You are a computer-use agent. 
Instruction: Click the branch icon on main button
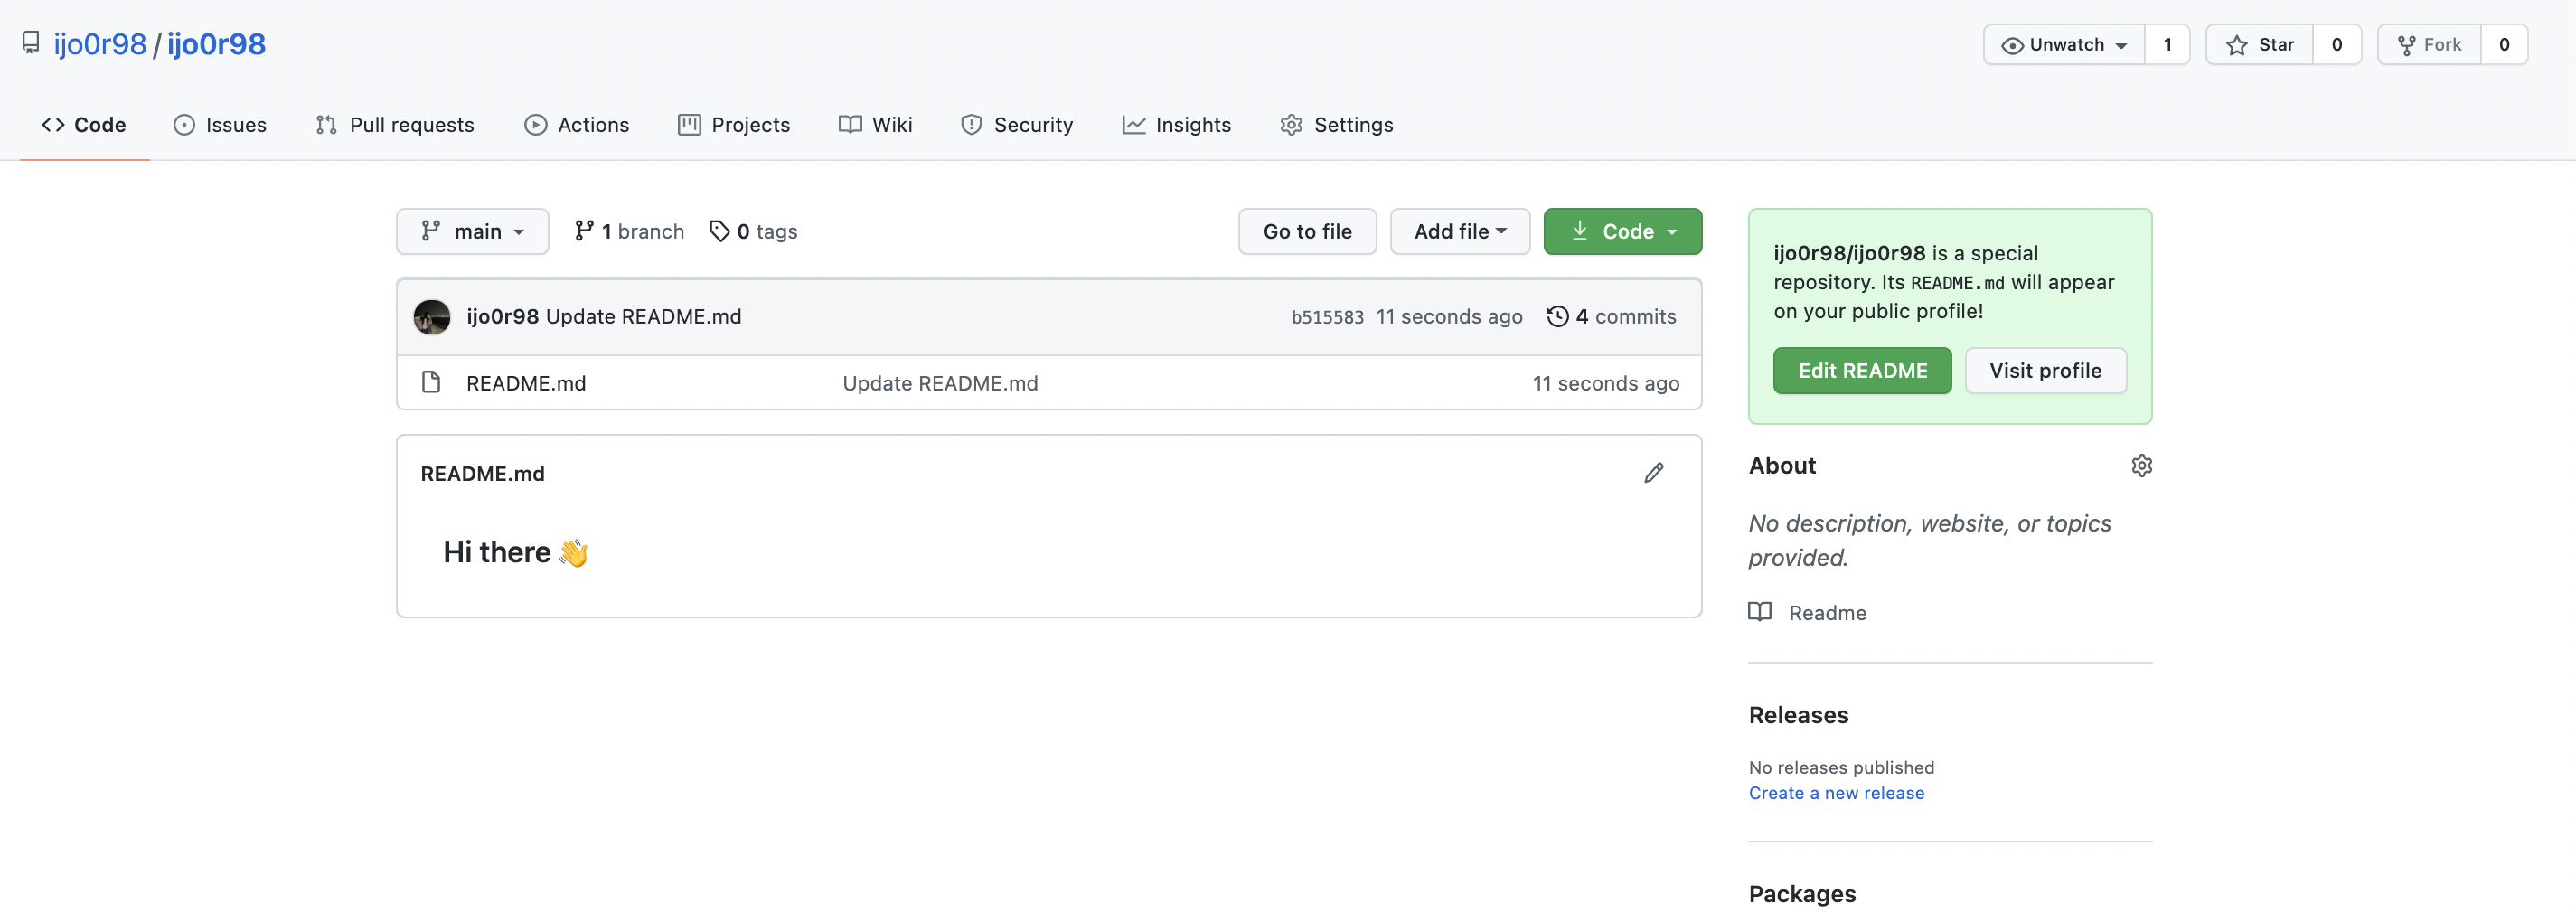[431, 231]
